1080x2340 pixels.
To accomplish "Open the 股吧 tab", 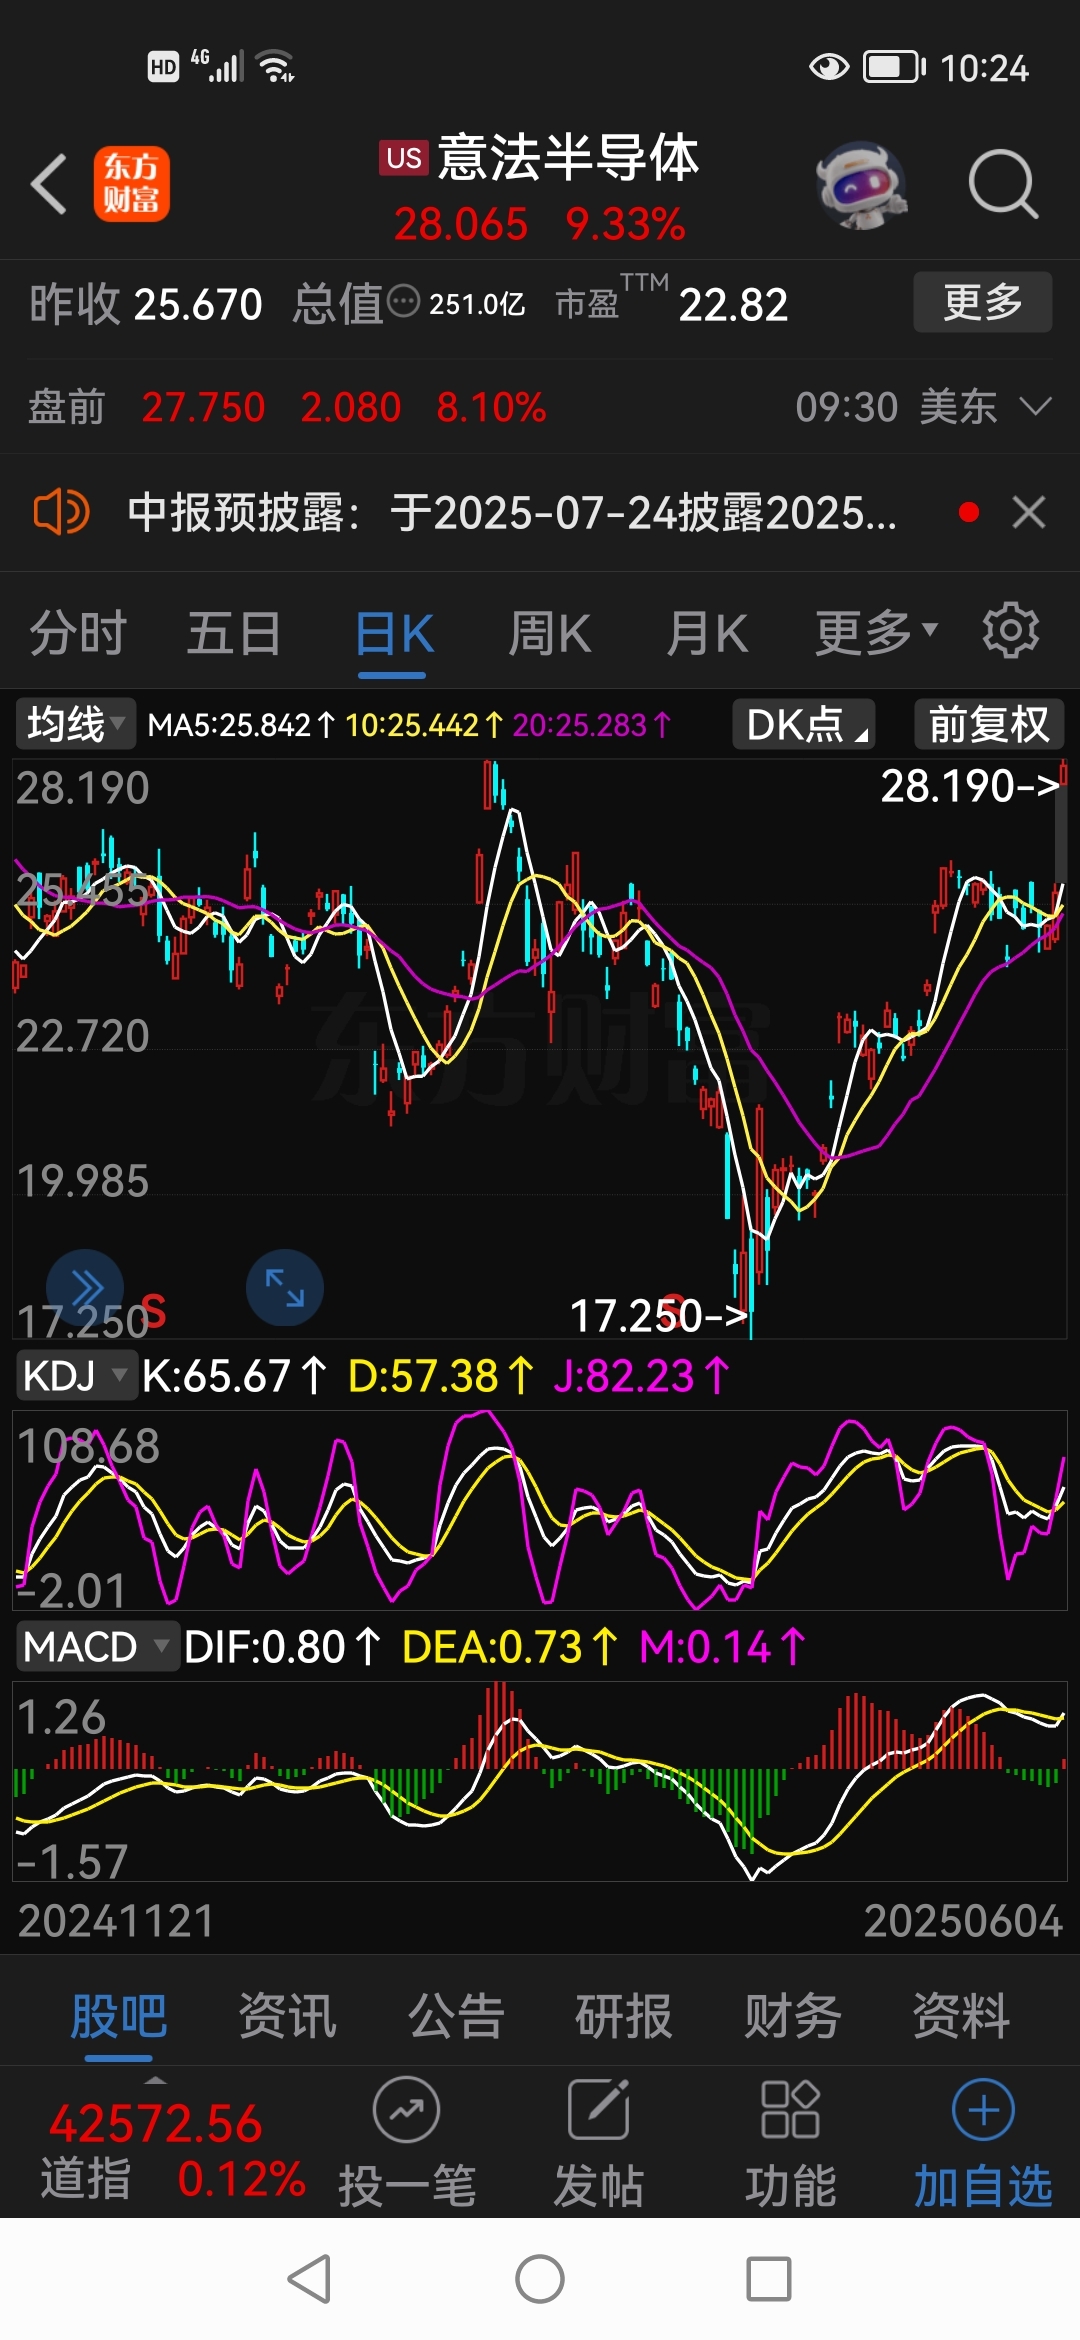I will pyautogui.click(x=119, y=2016).
